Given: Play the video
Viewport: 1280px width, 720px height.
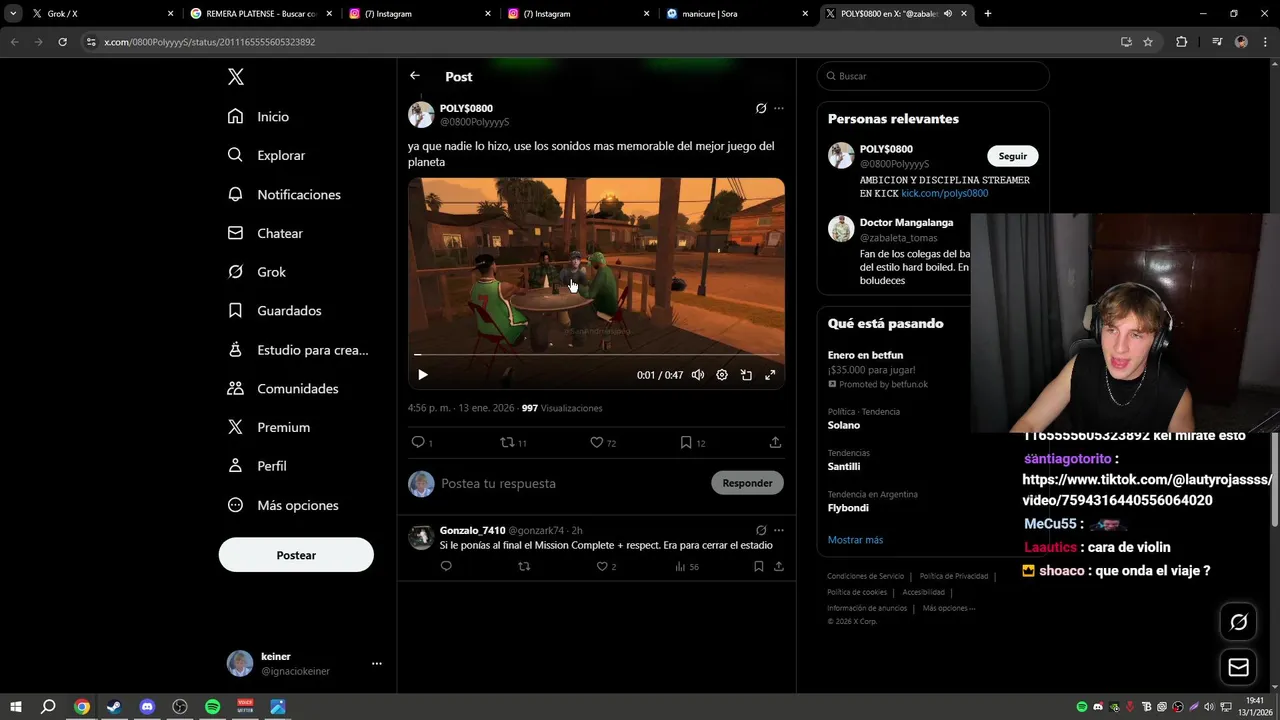Looking at the screenshot, I should pos(423,375).
